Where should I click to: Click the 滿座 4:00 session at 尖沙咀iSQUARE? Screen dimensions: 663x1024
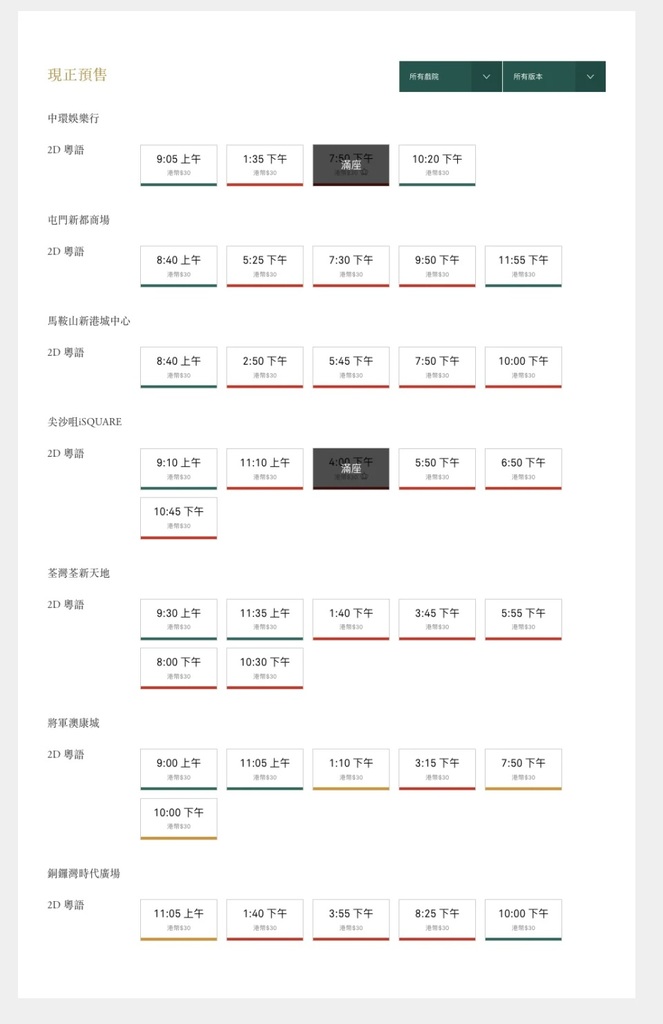coord(350,467)
